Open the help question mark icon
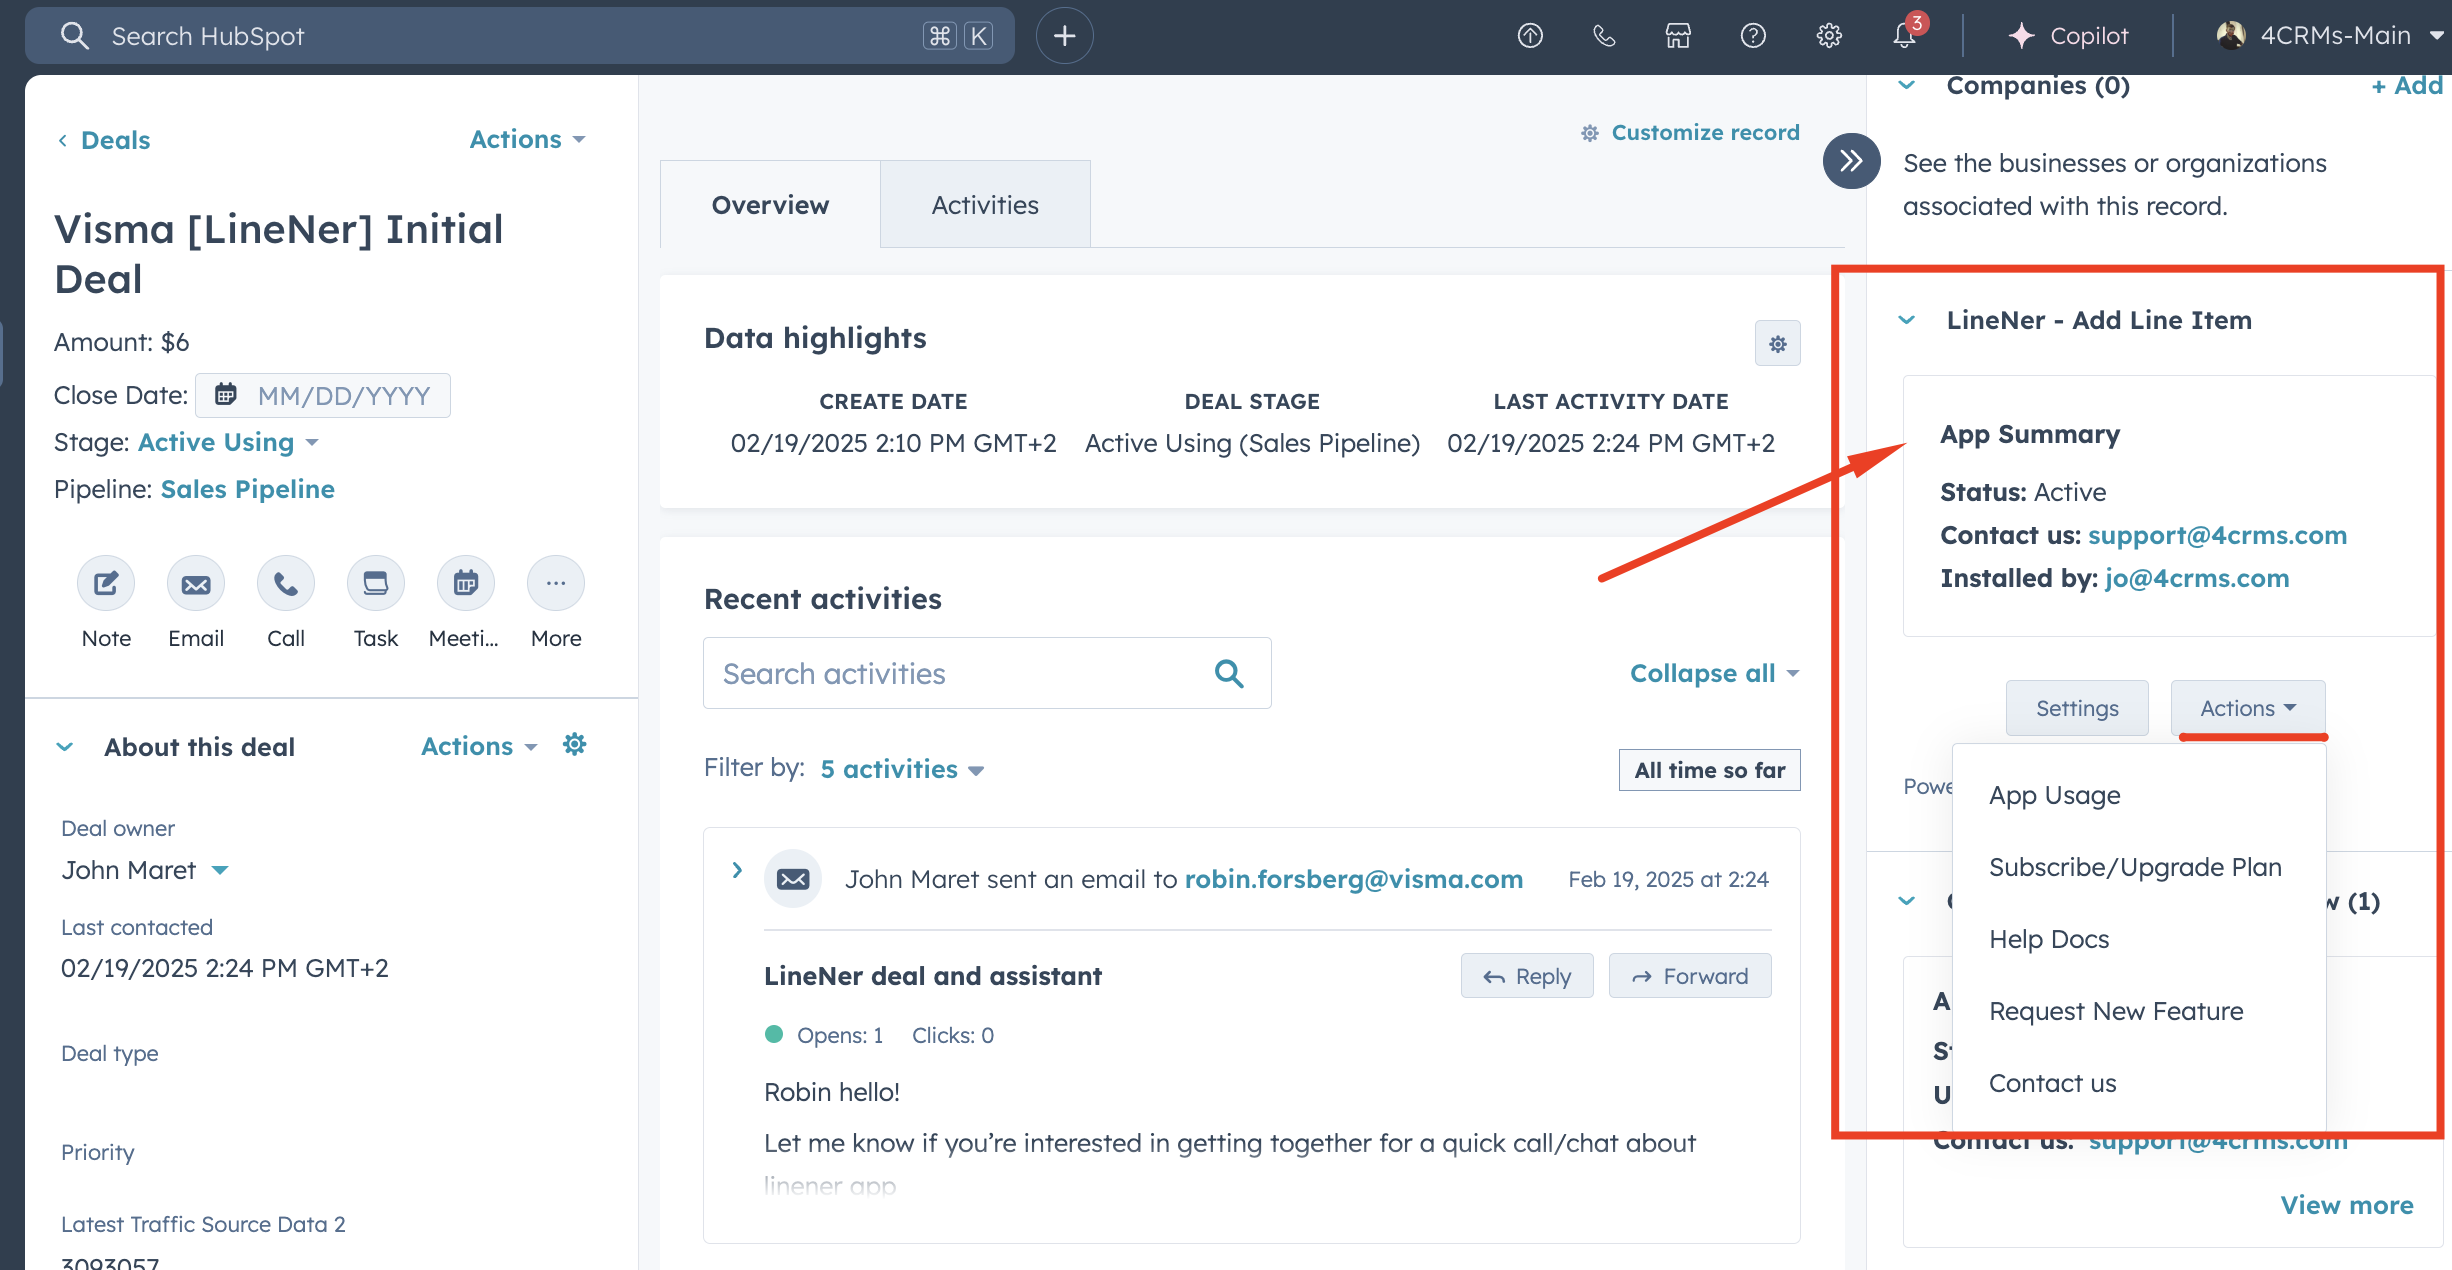The width and height of the screenshot is (2452, 1270). click(x=1753, y=36)
